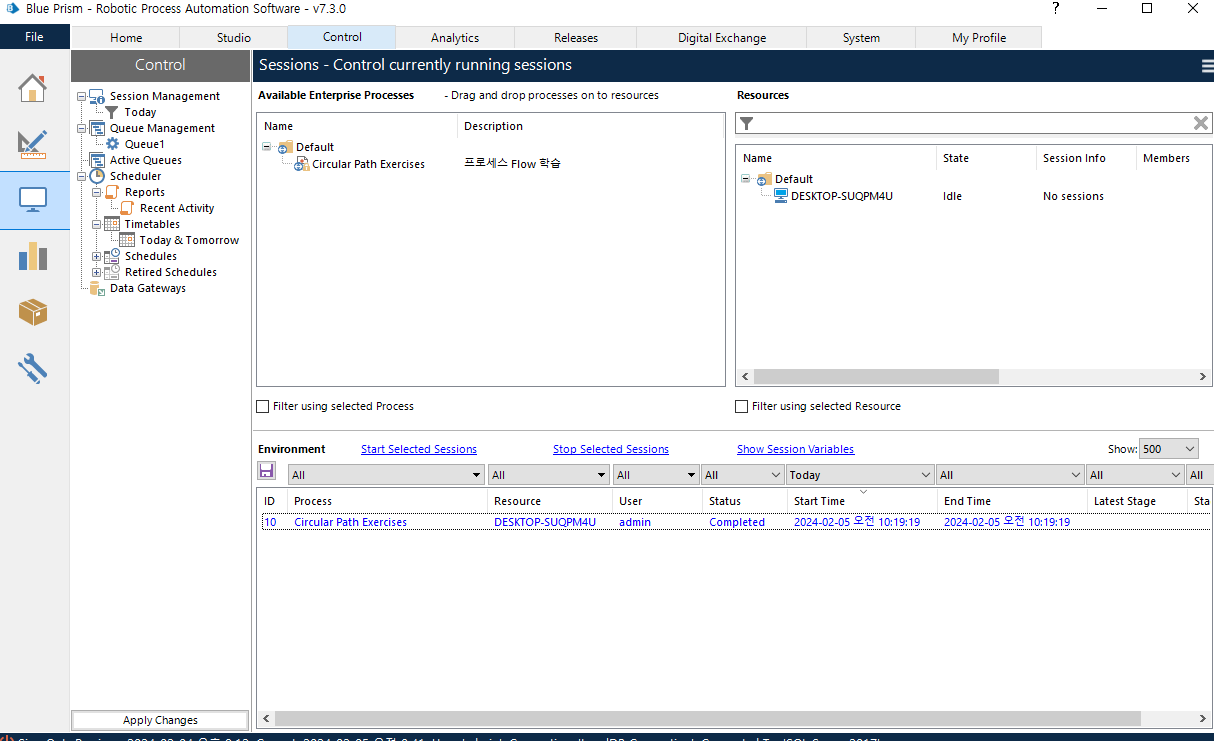Expand the Retired Schedules tree node

[x=96, y=272]
